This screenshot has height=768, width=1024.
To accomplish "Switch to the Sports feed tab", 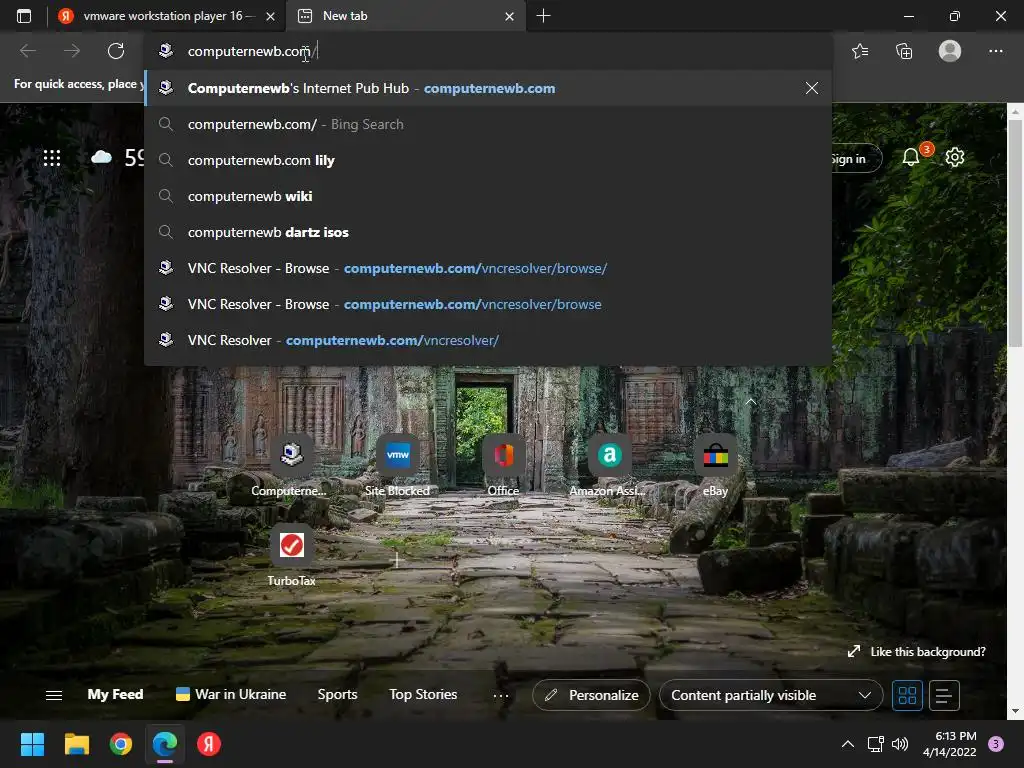I will coord(337,694).
